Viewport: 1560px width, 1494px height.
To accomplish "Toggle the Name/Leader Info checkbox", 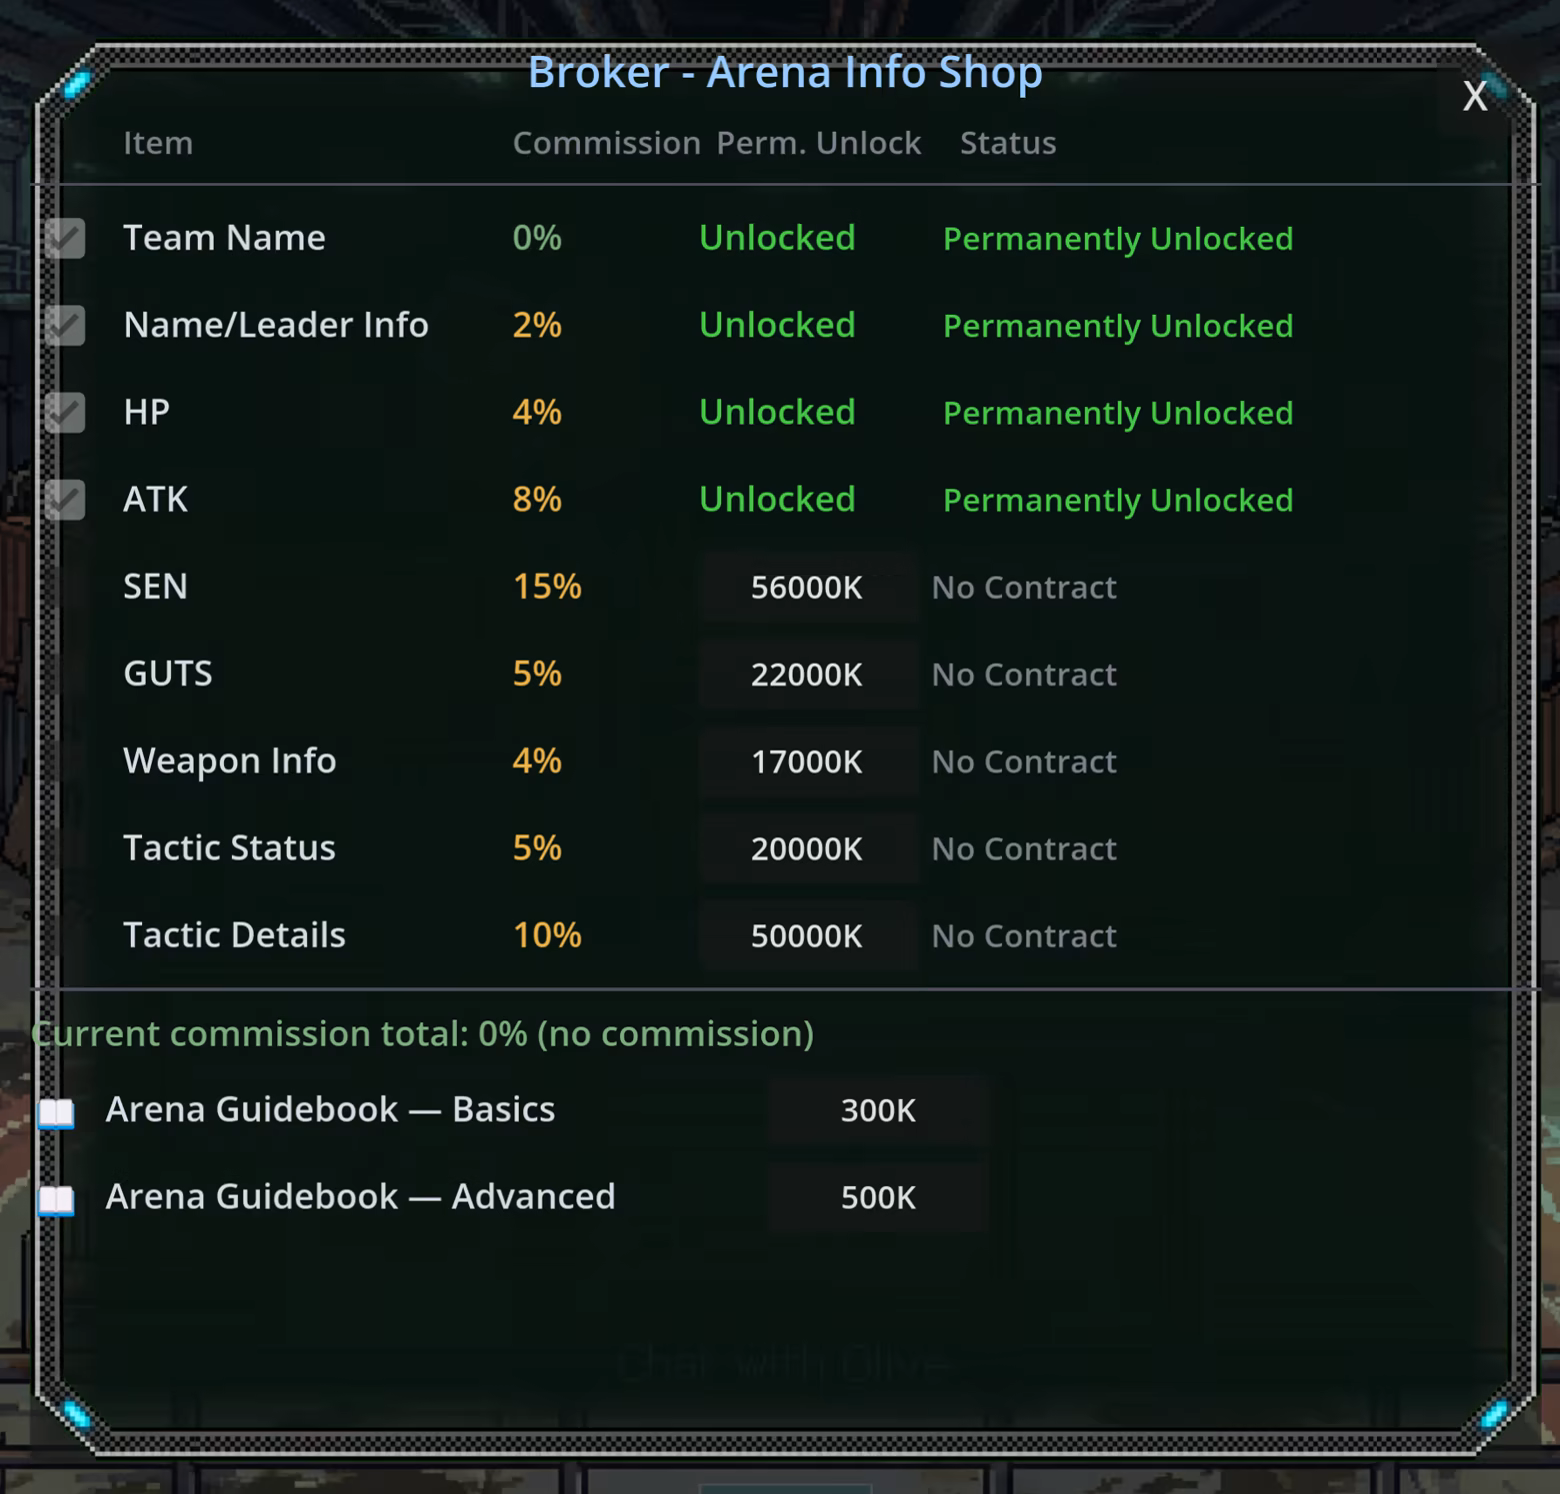I will (x=65, y=326).
